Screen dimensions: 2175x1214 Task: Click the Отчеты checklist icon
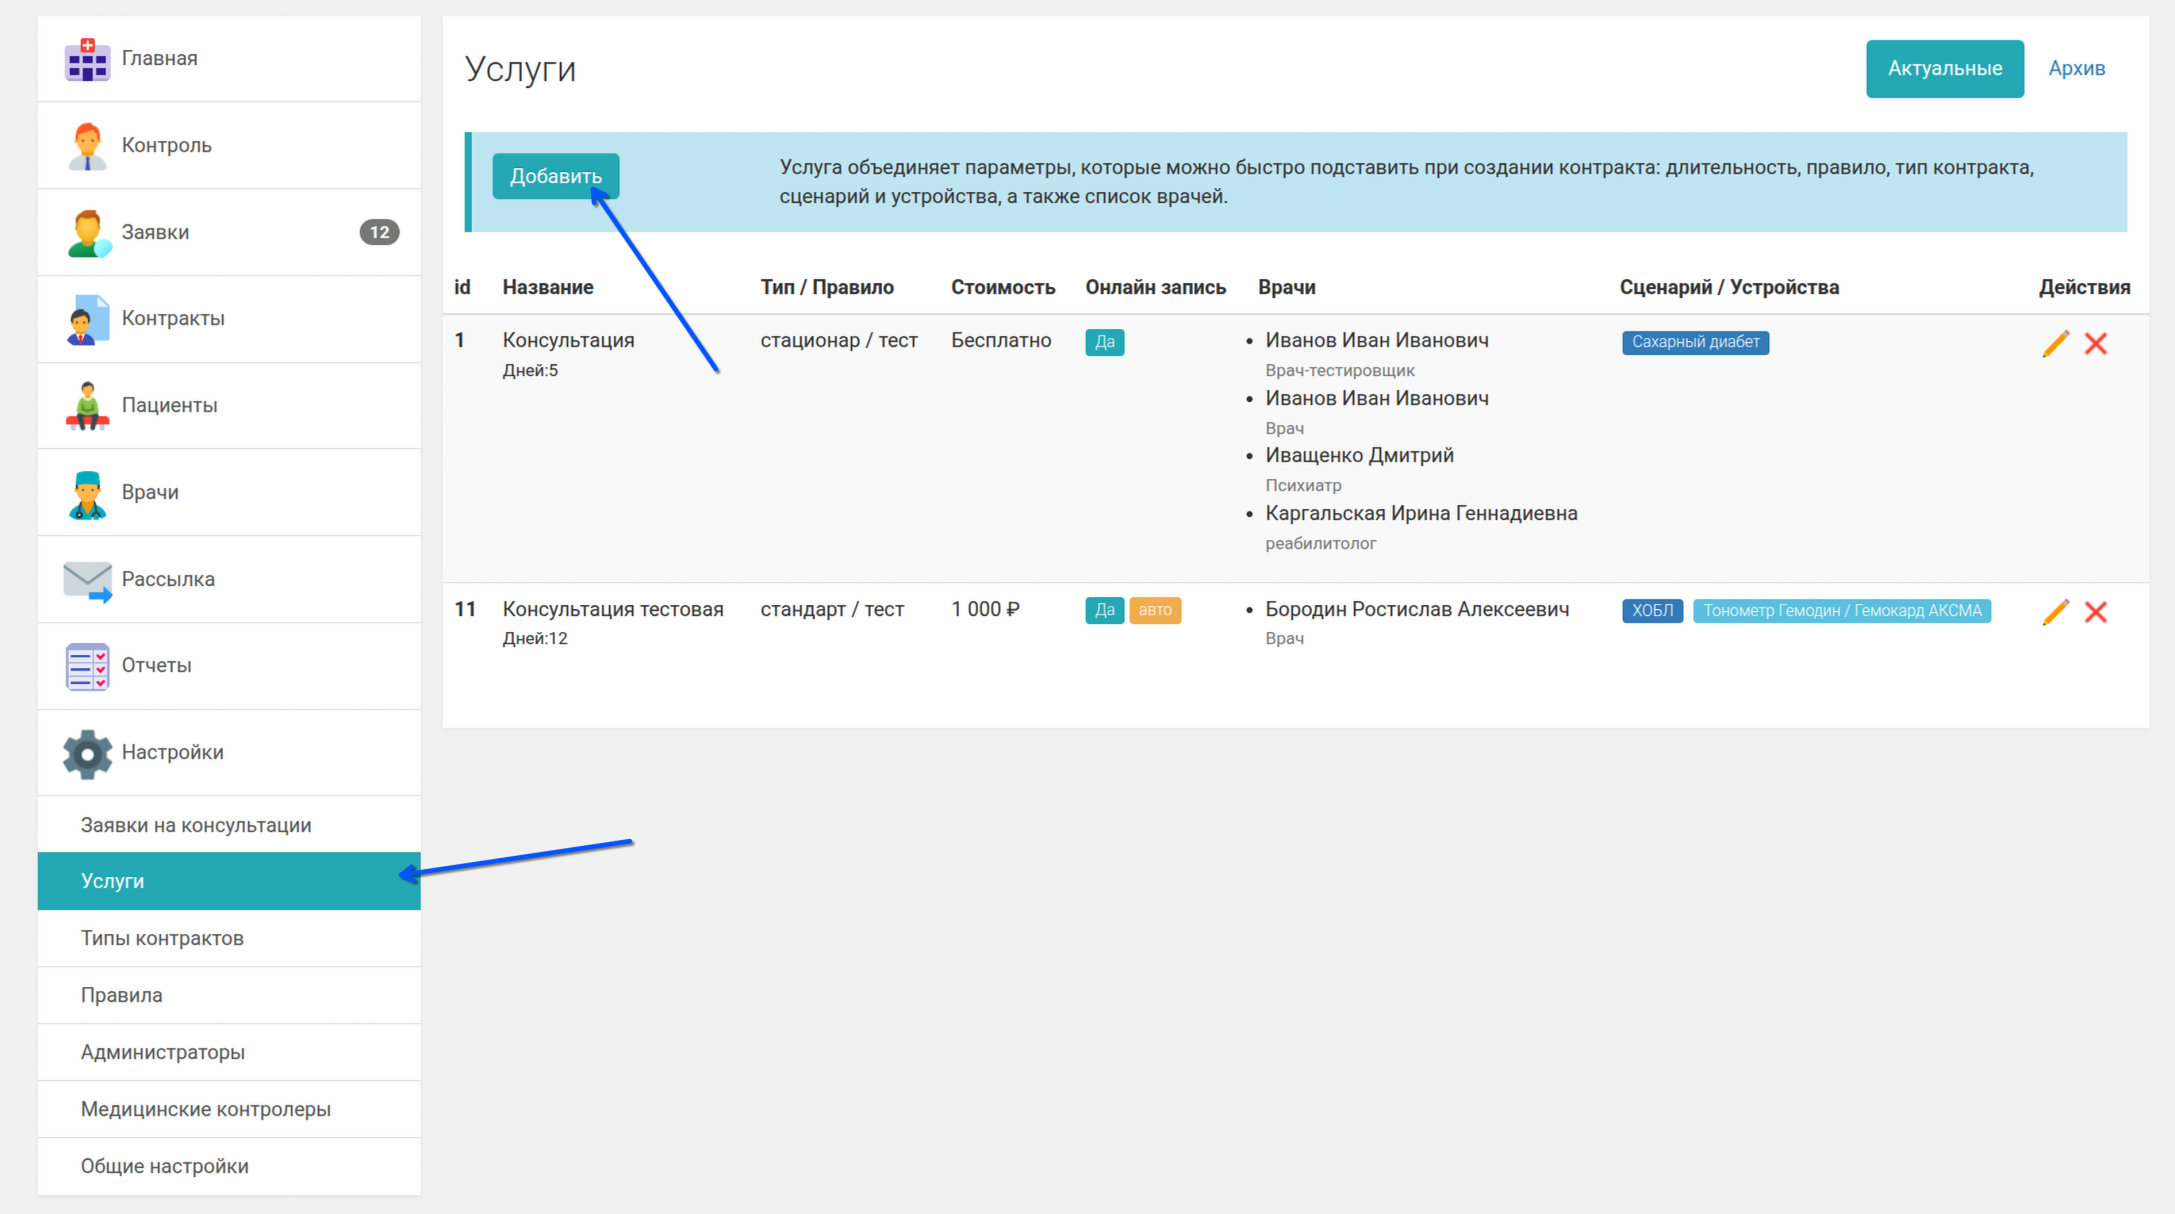point(87,666)
